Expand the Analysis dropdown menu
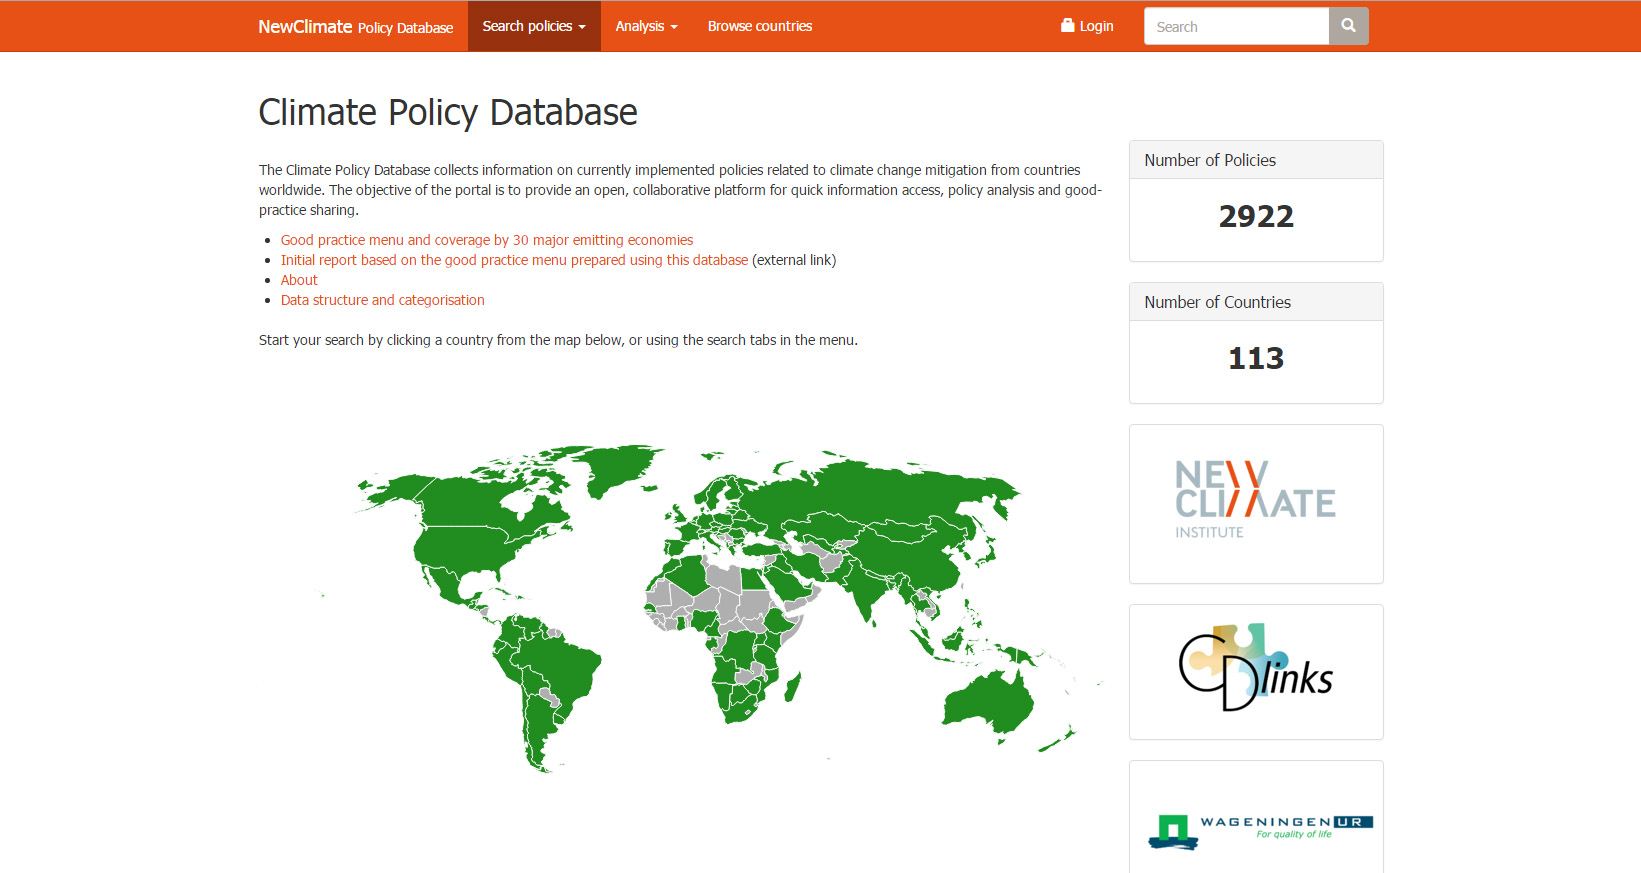Viewport: 1641px width, 873px height. pyautogui.click(x=646, y=26)
